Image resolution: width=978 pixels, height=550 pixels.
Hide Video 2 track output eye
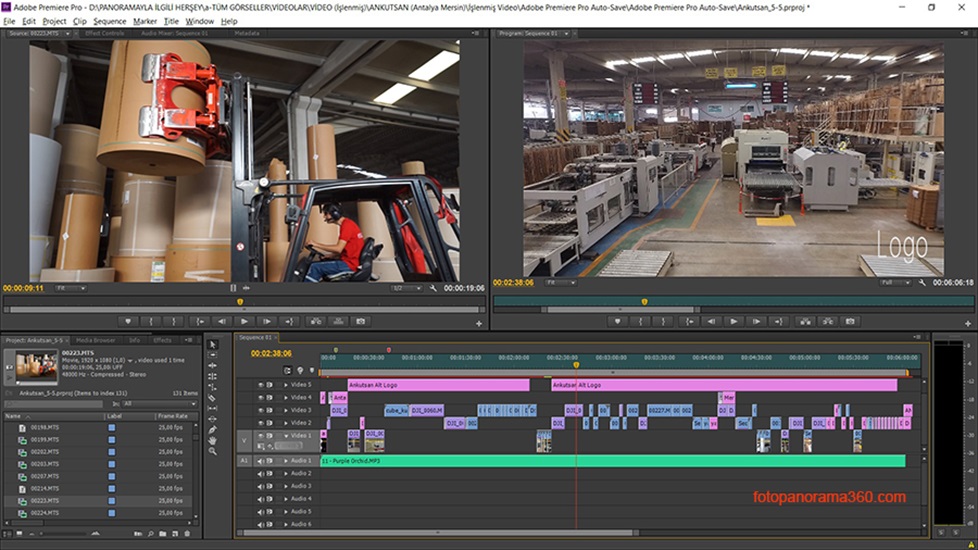coord(261,423)
